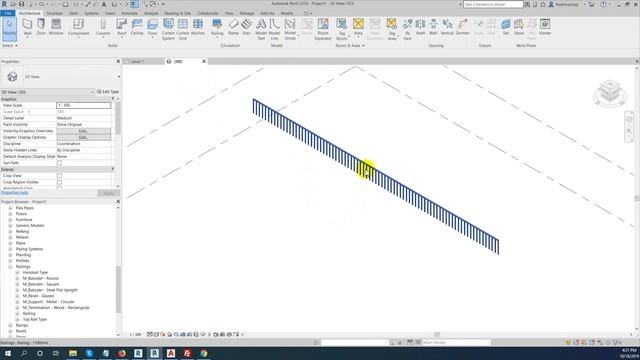The image size is (640, 360).
Task: Expand the M_Baluster - Round node
Action: coord(17,278)
